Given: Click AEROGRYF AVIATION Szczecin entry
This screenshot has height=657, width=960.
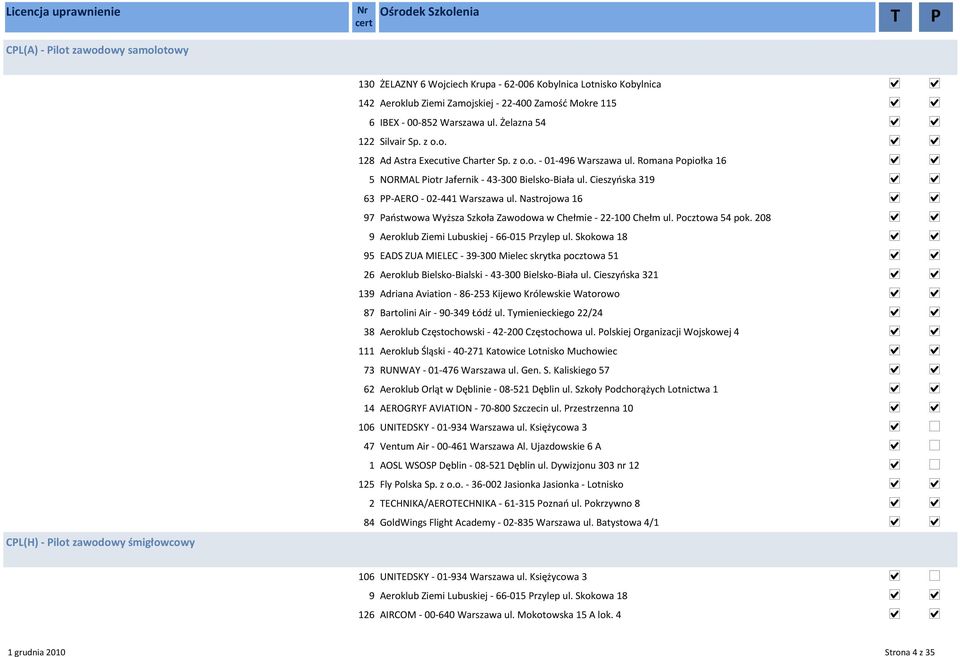Looking at the screenshot, I should [x=506, y=408].
